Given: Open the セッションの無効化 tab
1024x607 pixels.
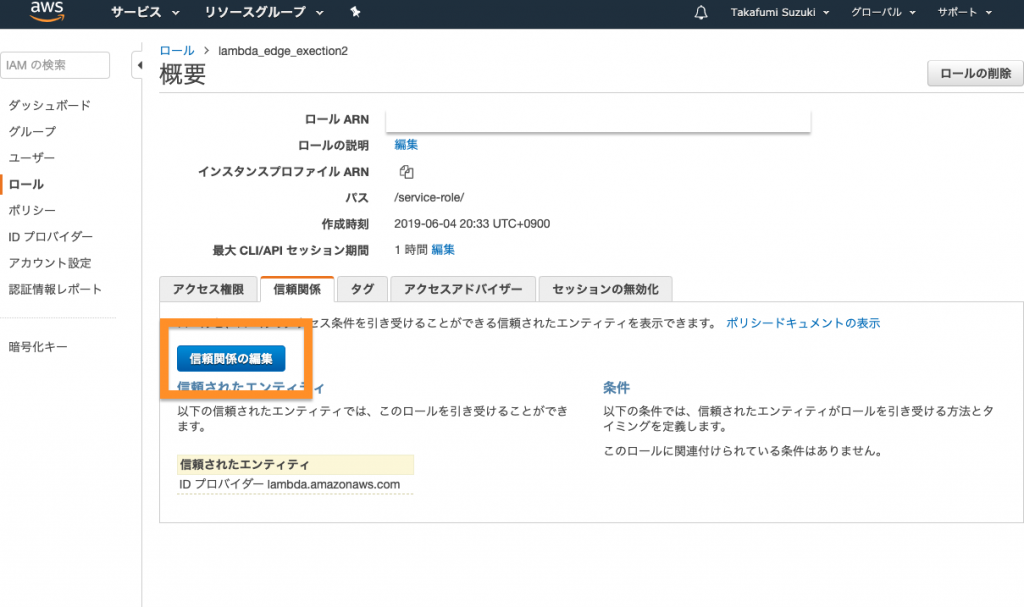Looking at the screenshot, I should (606, 289).
